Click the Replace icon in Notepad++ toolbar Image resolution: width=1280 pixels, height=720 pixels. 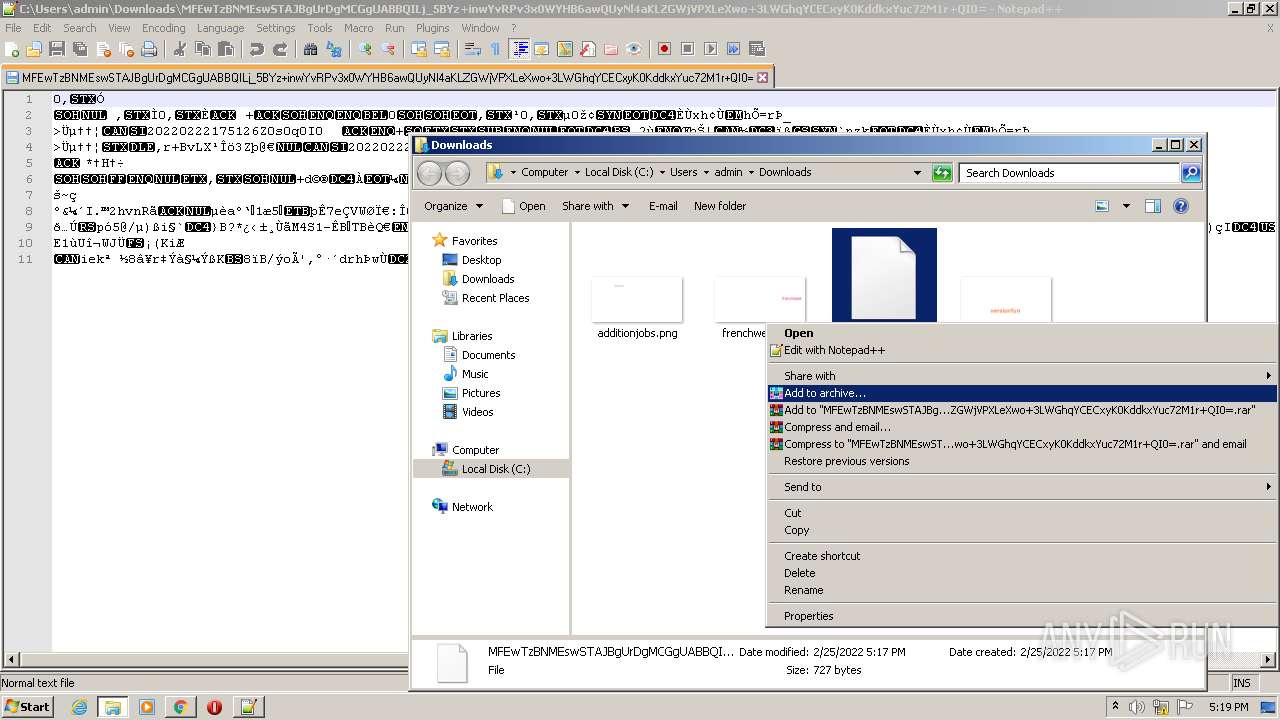[x=334, y=48]
